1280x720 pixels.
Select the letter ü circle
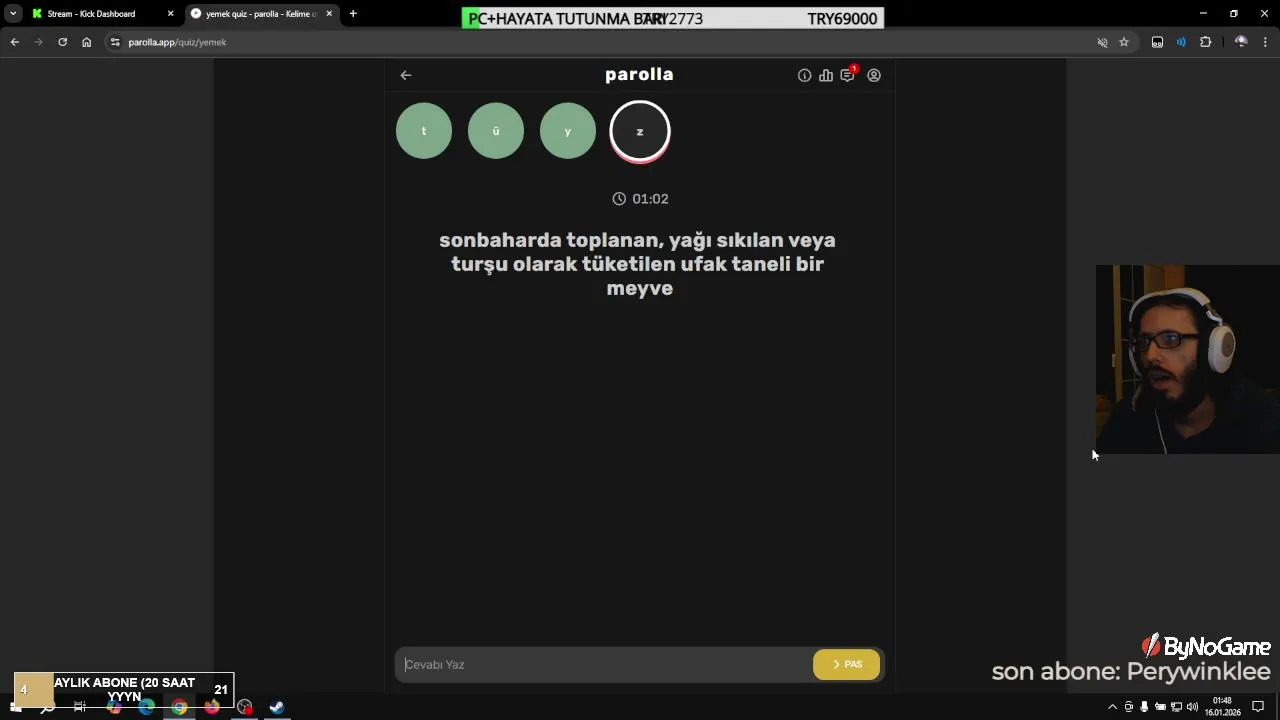(496, 131)
